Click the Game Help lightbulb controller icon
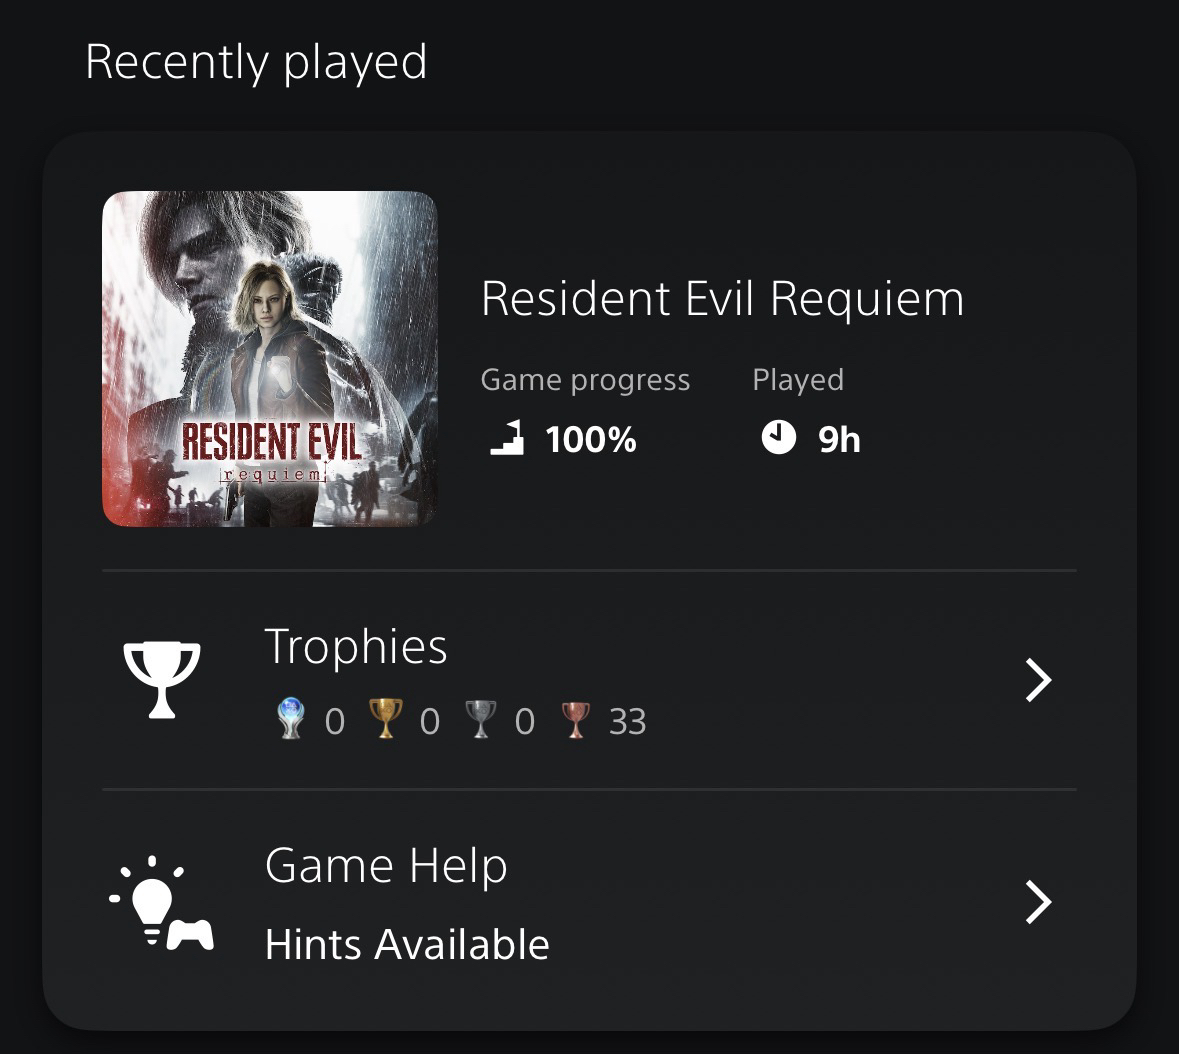 (x=161, y=903)
